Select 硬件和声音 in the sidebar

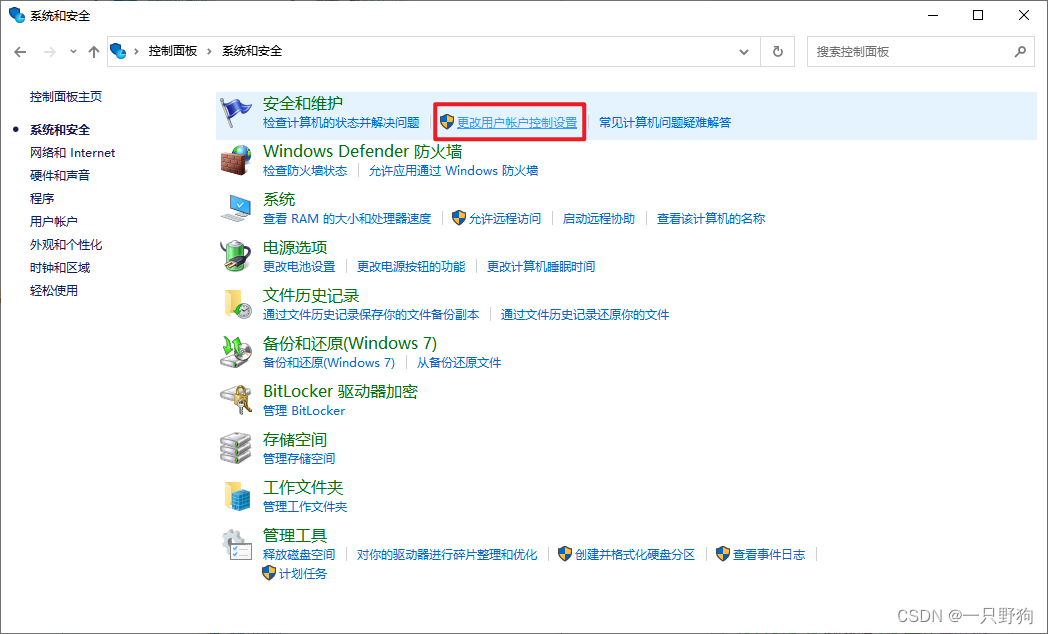59,176
